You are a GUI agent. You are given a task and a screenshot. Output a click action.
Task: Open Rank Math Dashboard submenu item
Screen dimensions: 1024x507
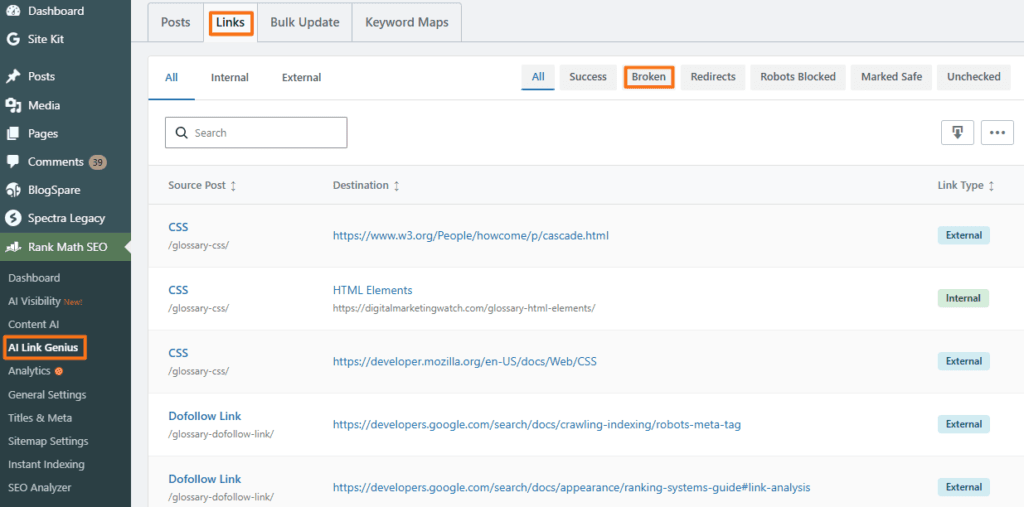[34, 278]
